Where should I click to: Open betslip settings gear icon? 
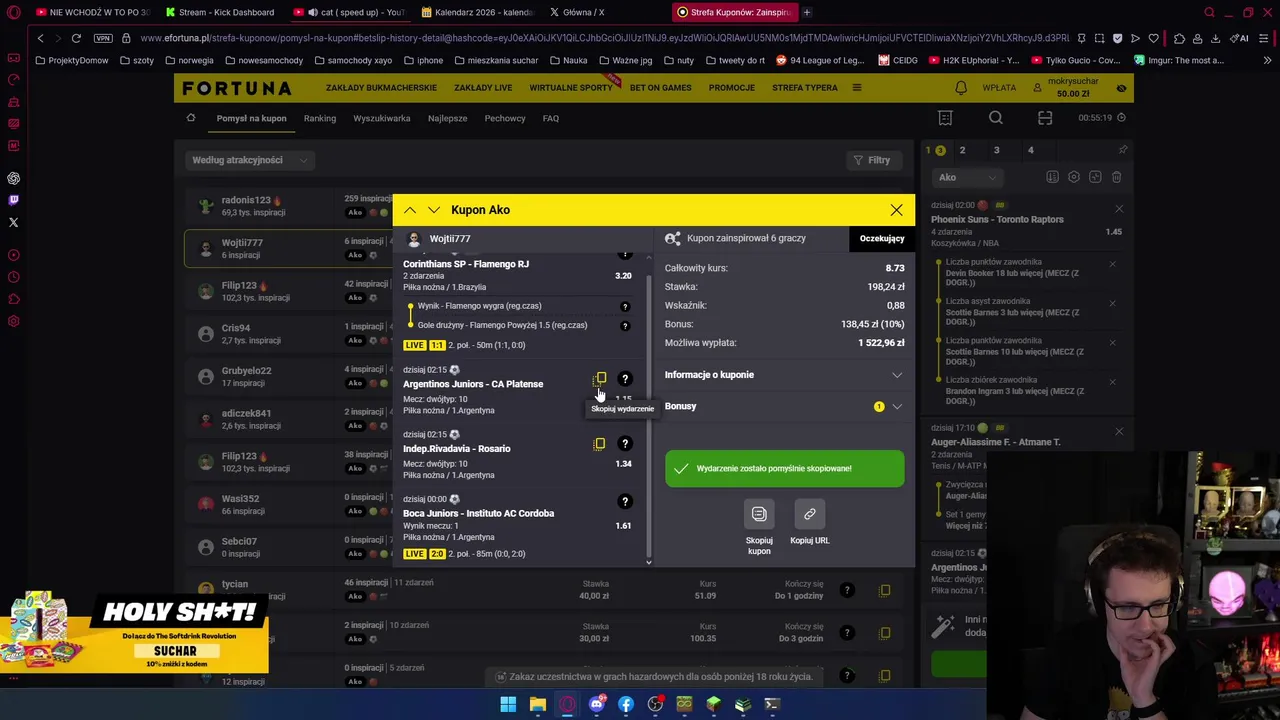[x=1074, y=177]
